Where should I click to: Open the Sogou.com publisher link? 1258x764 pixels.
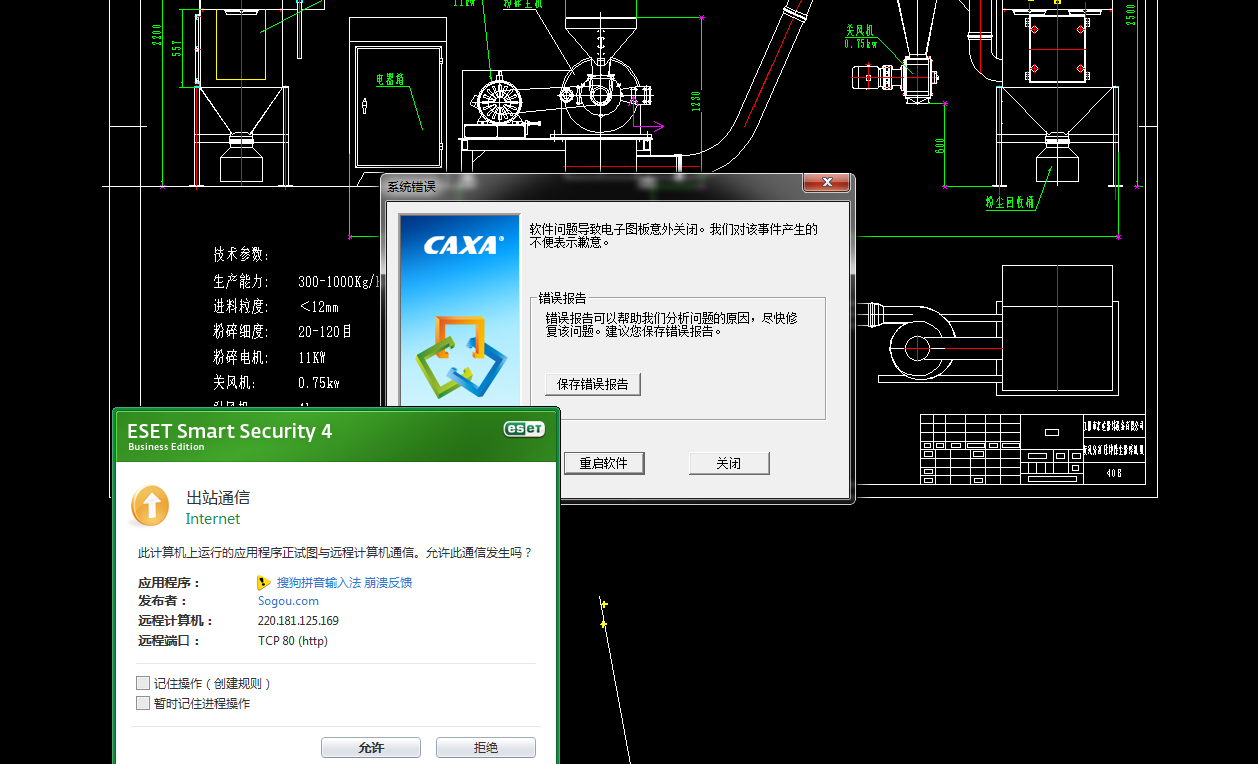pos(288,601)
